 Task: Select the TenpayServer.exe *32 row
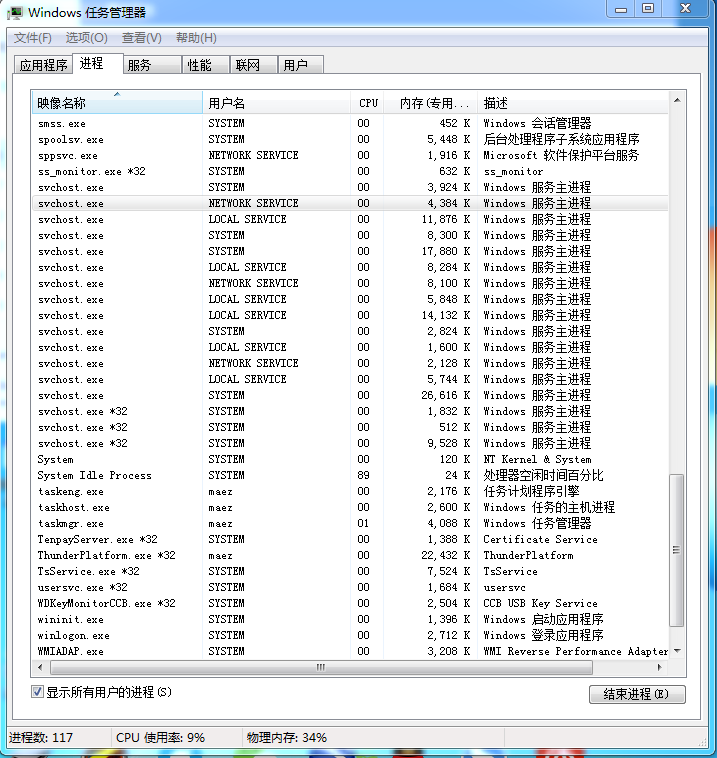[x=350, y=539]
